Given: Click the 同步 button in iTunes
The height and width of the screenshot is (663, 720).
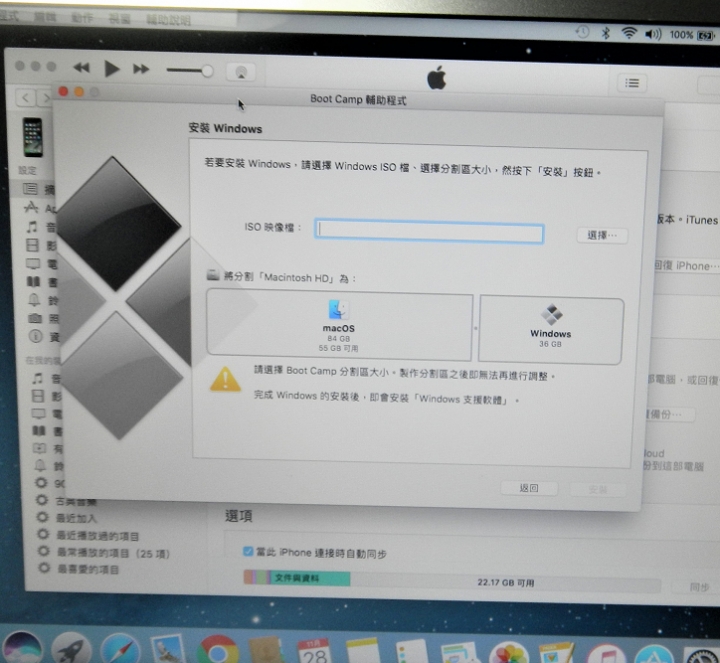Looking at the screenshot, I should pyautogui.click(x=699, y=587).
